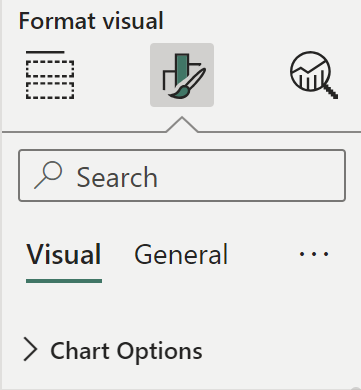Click the Chart Options label
361x390 pixels.
pyautogui.click(x=126, y=351)
